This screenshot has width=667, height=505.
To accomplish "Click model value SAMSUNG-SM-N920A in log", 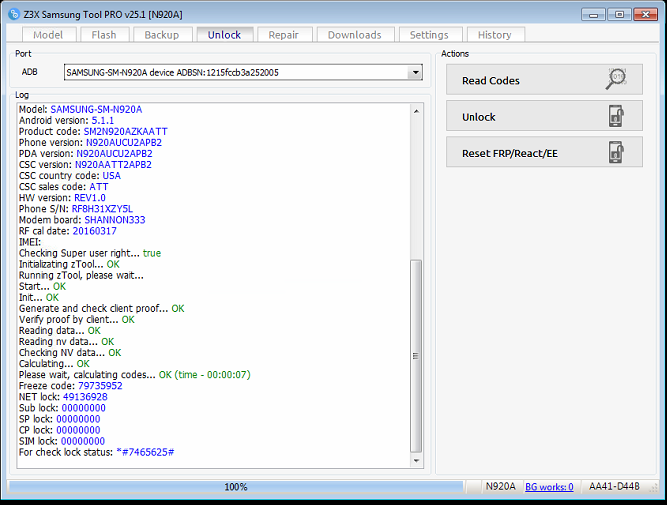I will (96, 110).
